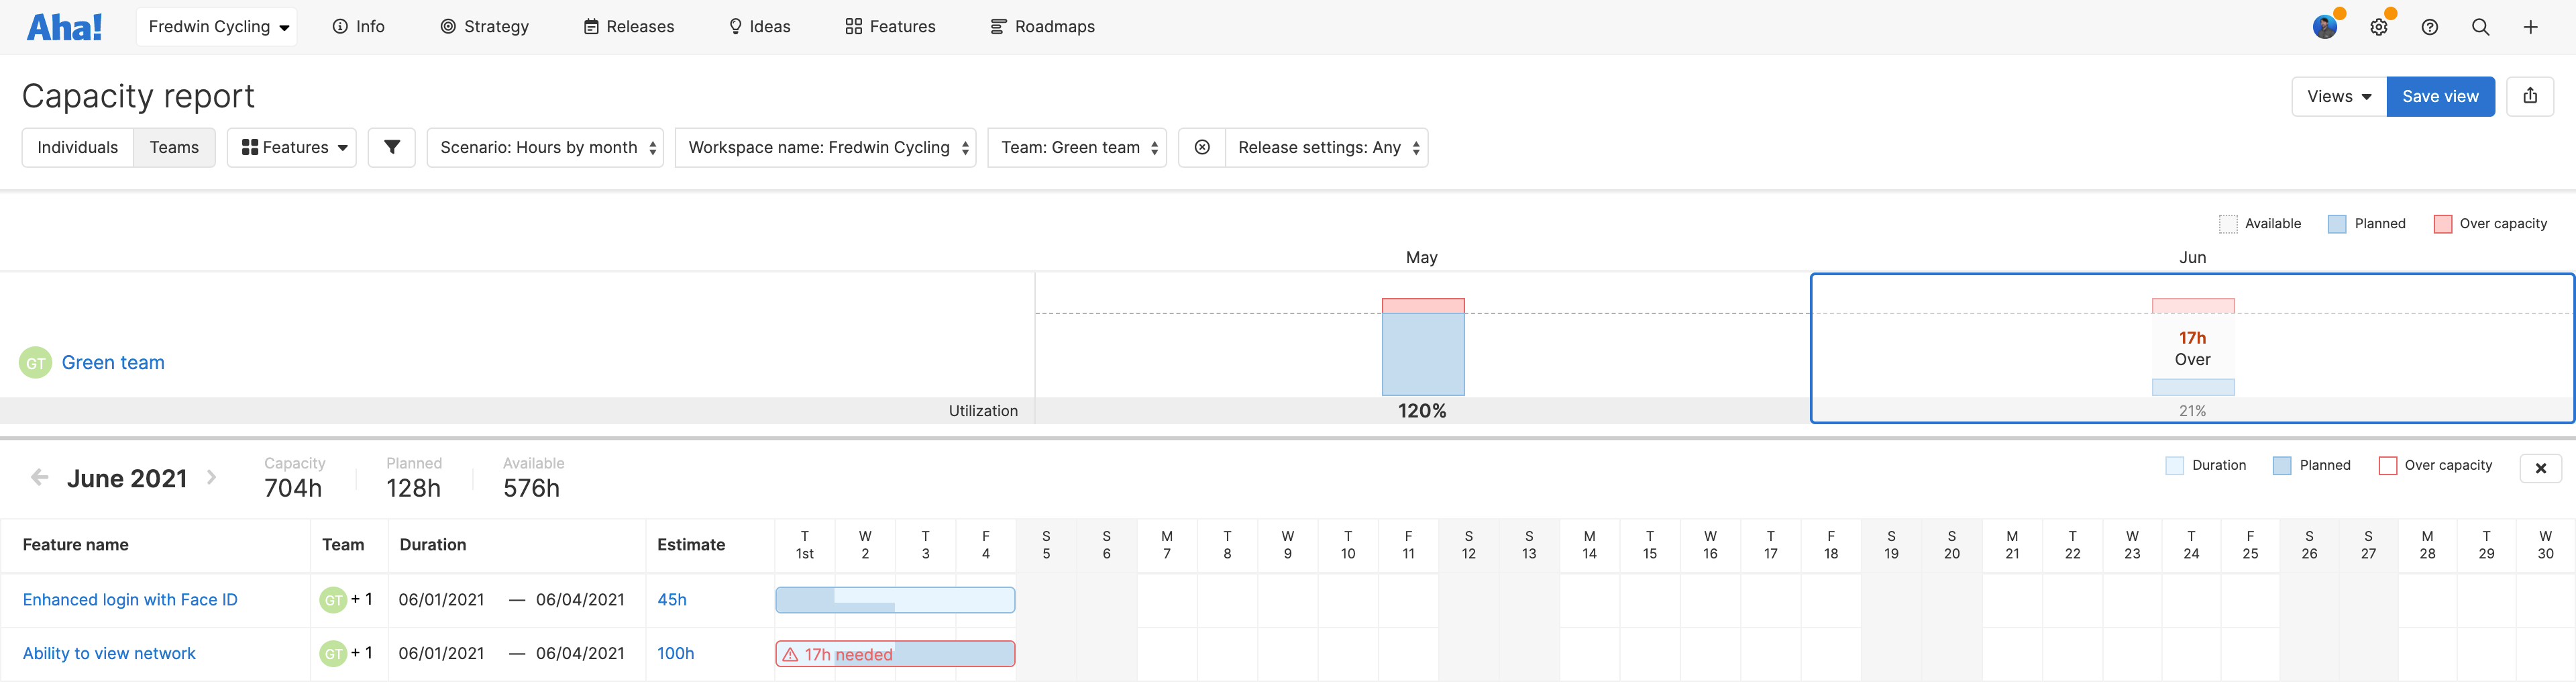Remove the filter using the x-circle icon

point(1201,147)
